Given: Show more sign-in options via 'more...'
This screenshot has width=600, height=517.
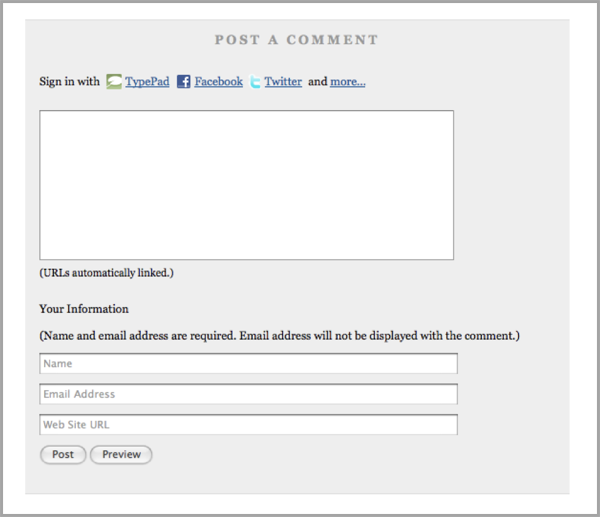Looking at the screenshot, I should tap(347, 82).
